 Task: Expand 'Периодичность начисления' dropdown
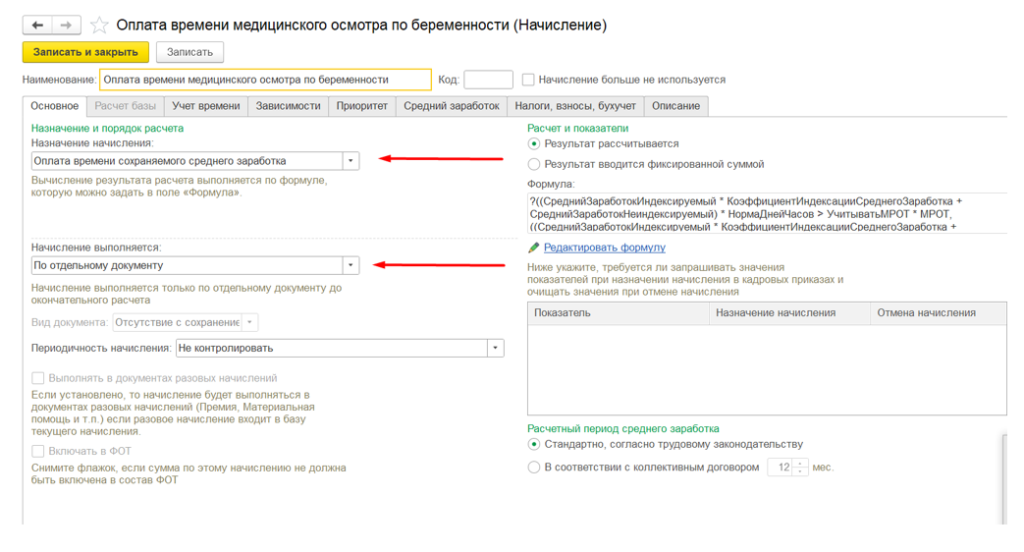click(495, 348)
